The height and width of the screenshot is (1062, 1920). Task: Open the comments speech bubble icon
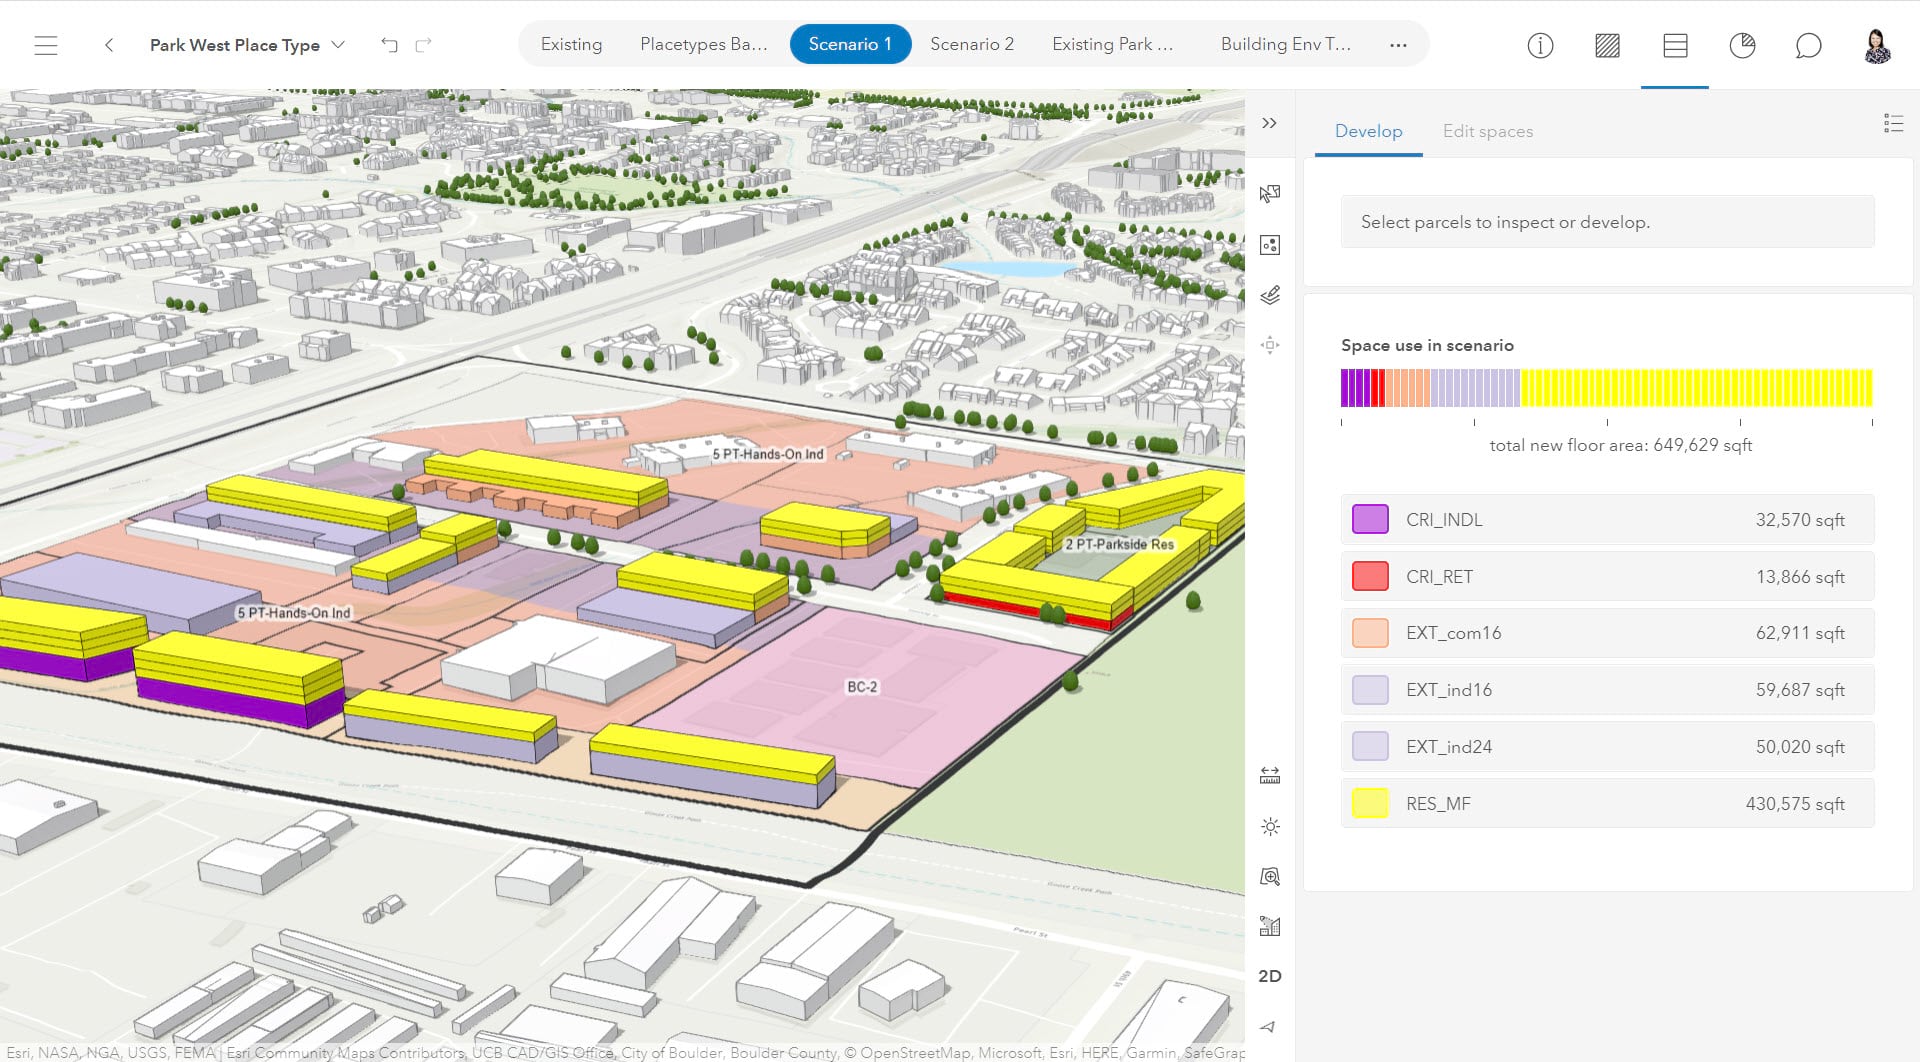1809,46
